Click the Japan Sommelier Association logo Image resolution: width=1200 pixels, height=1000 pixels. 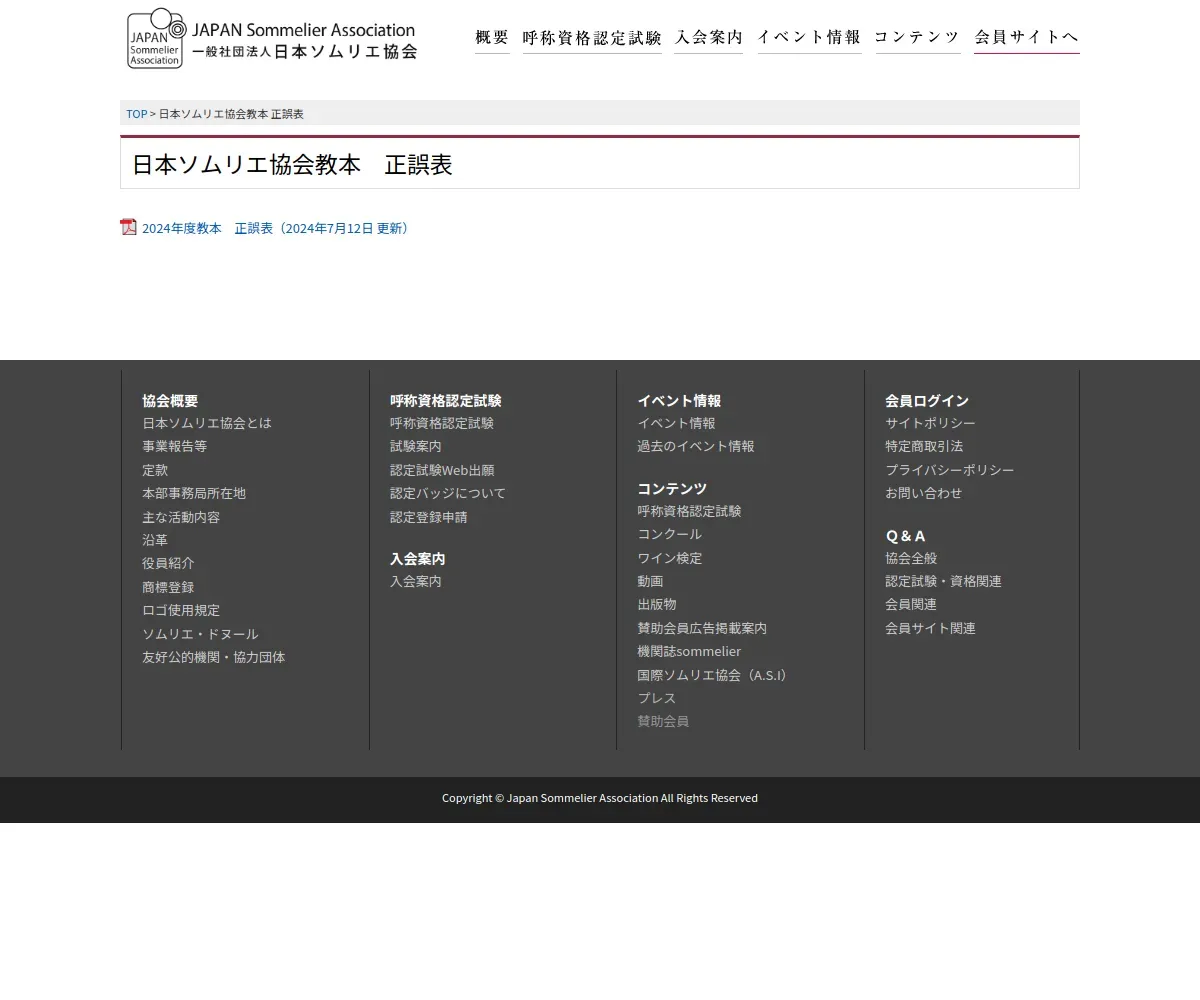tap(272, 38)
